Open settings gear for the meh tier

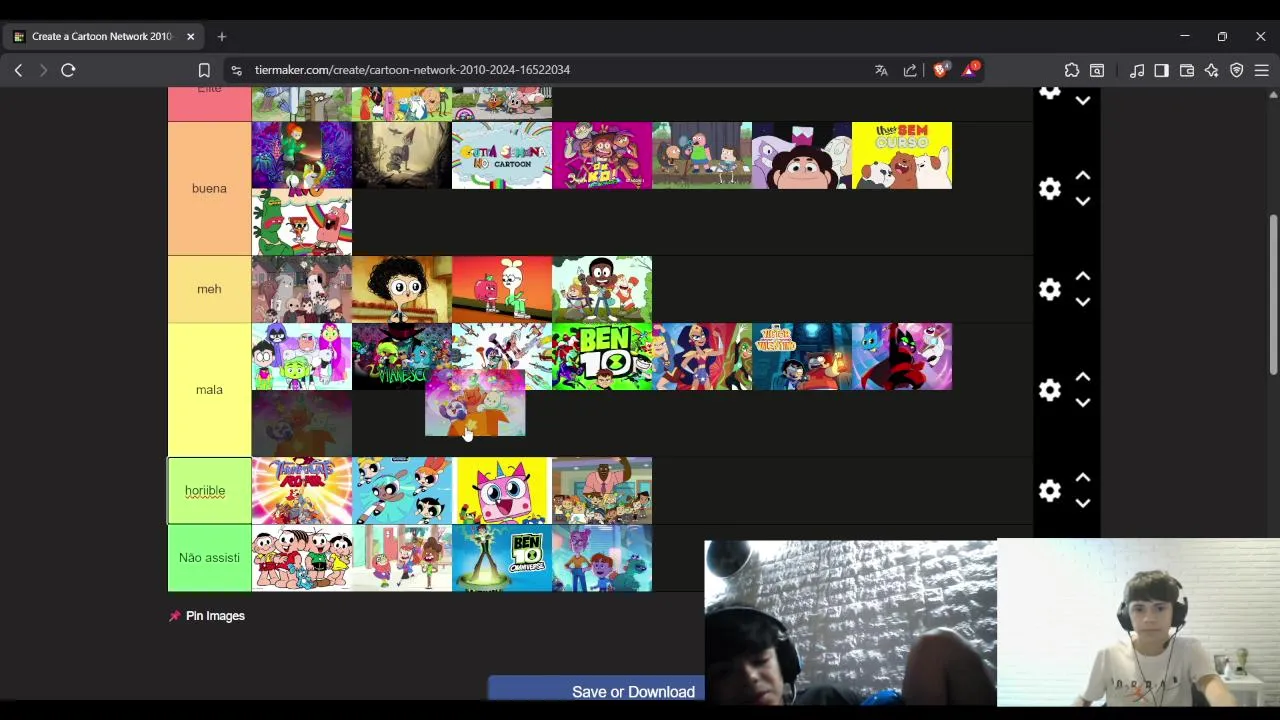click(1049, 289)
